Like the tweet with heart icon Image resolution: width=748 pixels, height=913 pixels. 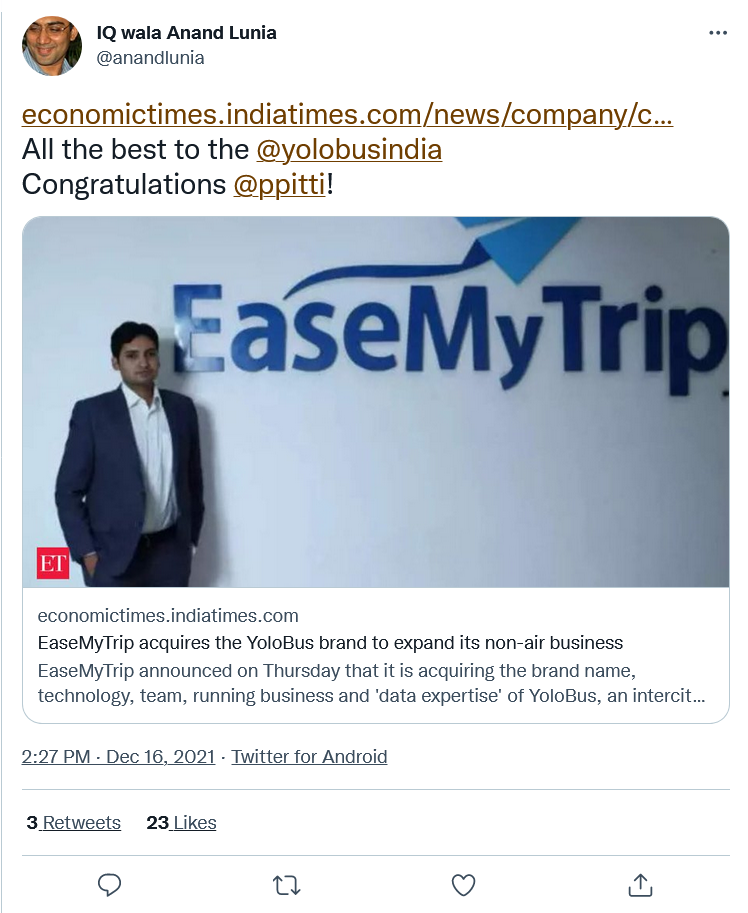pyautogui.click(x=463, y=885)
